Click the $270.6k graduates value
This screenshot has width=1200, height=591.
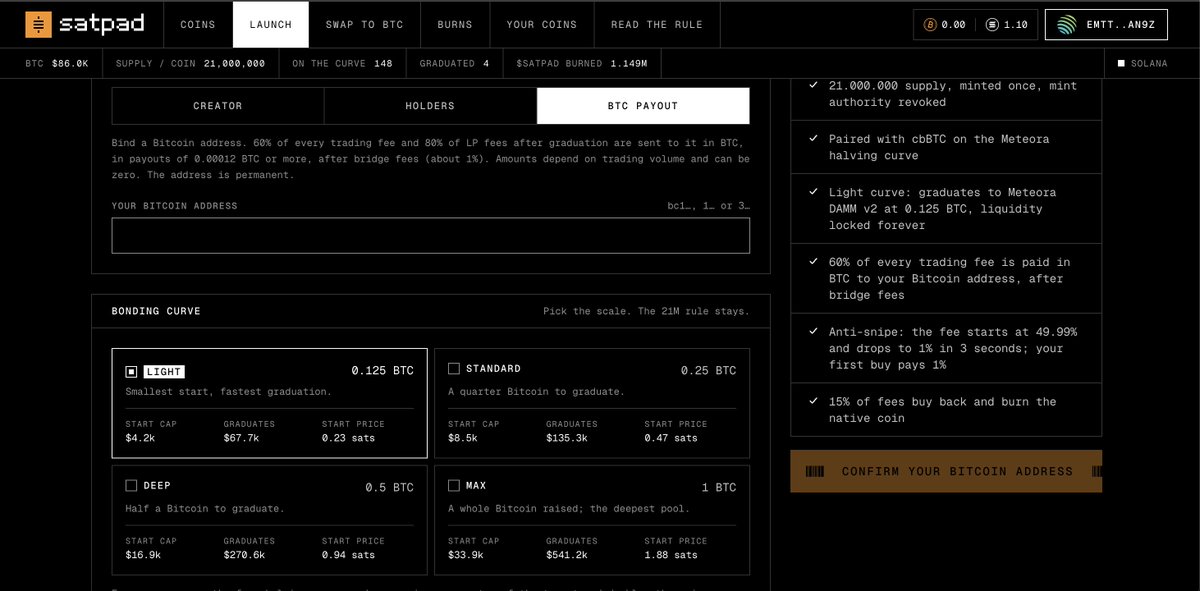pos(245,555)
